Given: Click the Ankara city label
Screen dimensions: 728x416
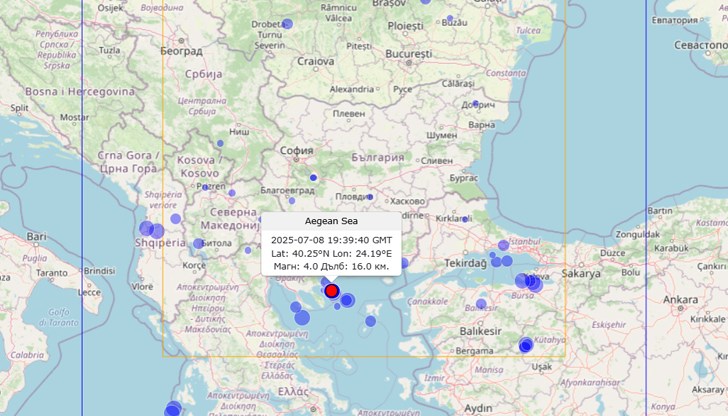Looking at the screenshot, I should pos(680,299).
